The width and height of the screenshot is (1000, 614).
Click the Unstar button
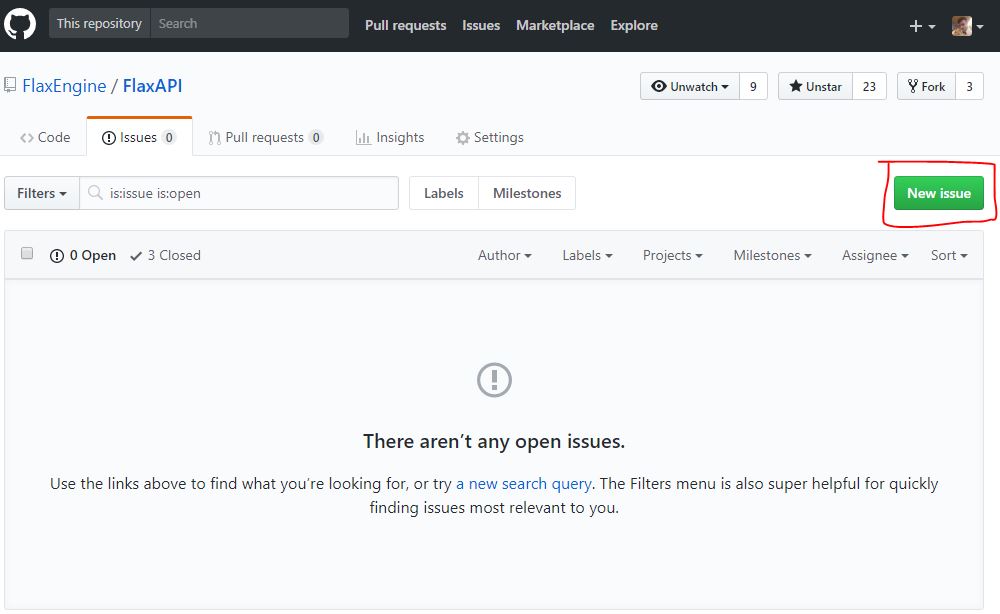pyautogui.click(x=815, y=86)
